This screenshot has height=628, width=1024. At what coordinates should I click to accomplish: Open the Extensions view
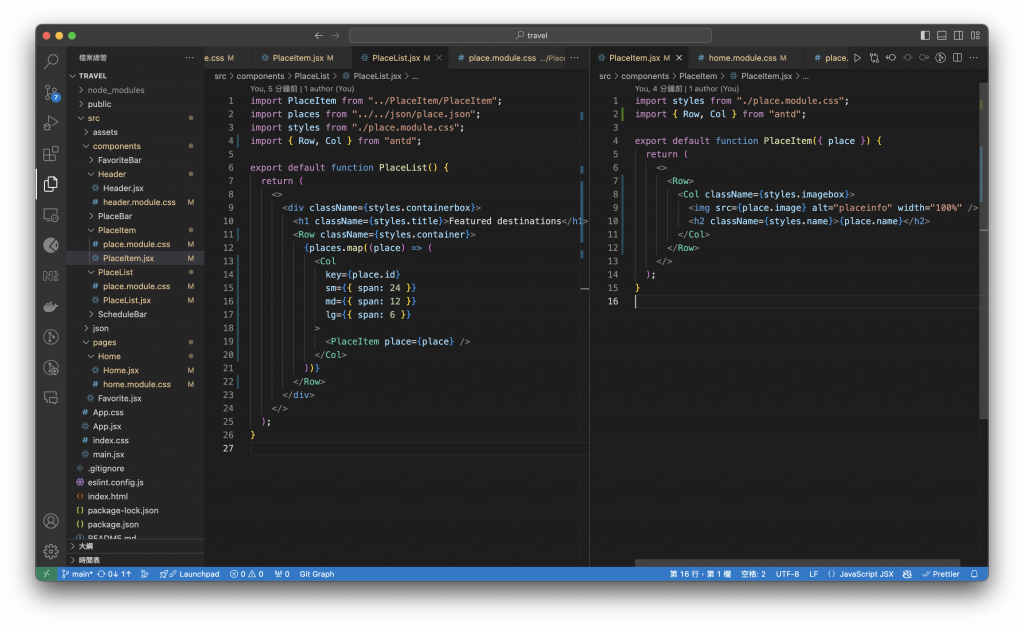pos(51,153)
